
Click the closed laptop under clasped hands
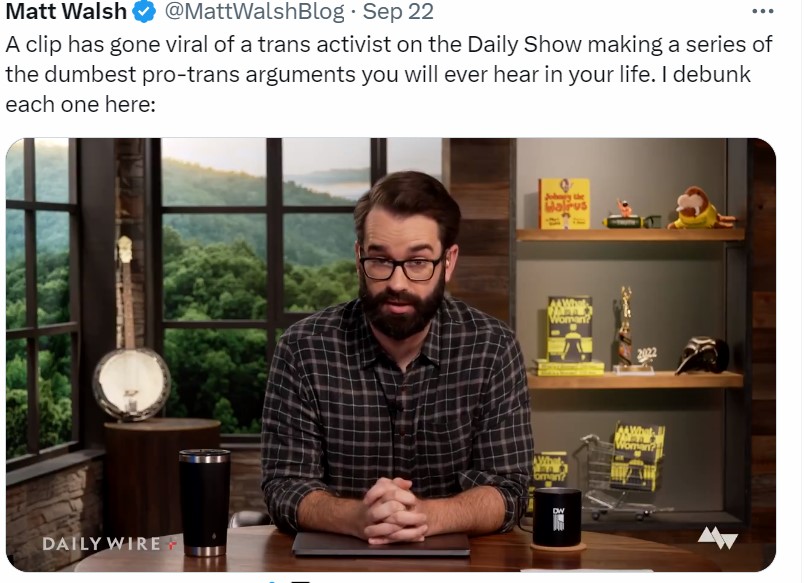click(x=381, y=544)
